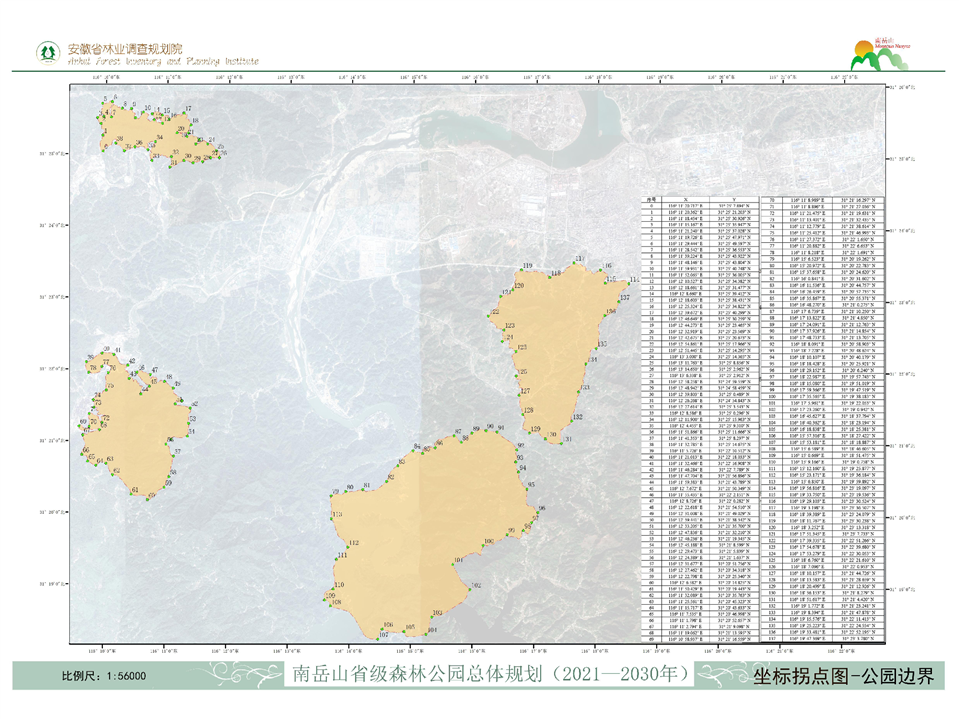This screenshot has width=959, height=719.
Task: Click the 坐标拐点图-公园边界 map title
Action: pos(843,676)
